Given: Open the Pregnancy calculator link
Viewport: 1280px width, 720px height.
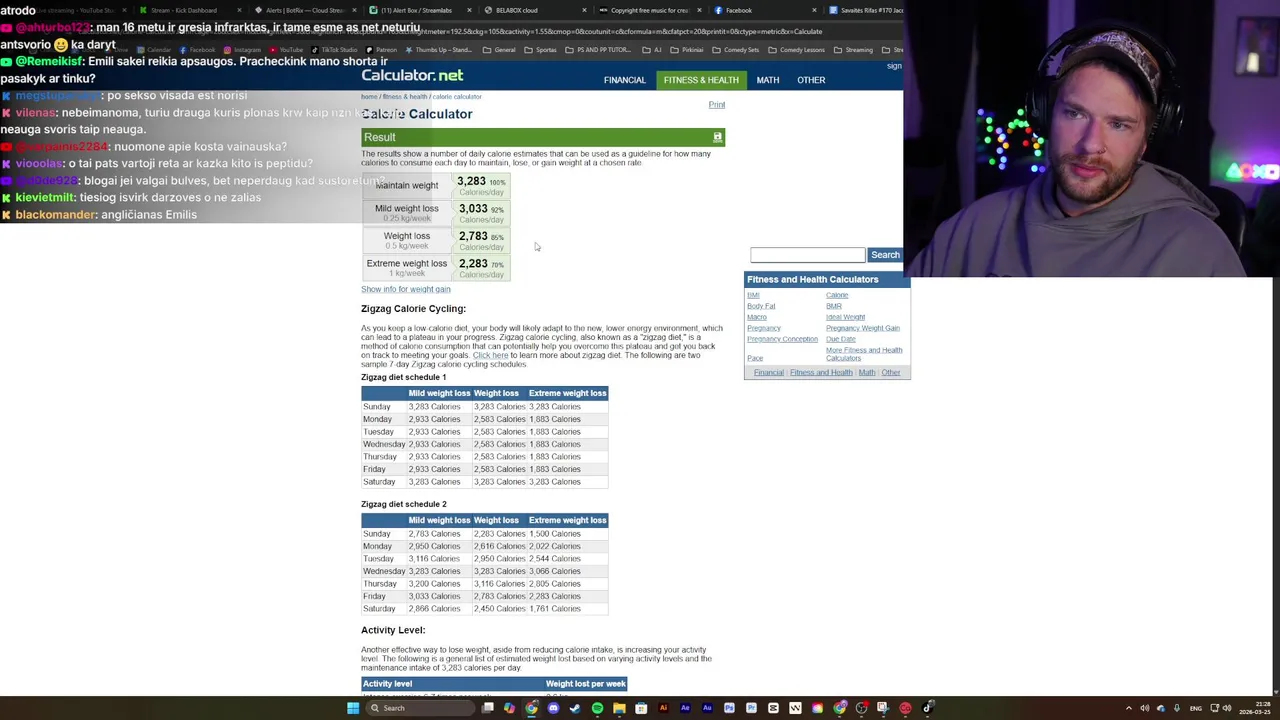Looking at the screenshot, I should coord(764,328).
